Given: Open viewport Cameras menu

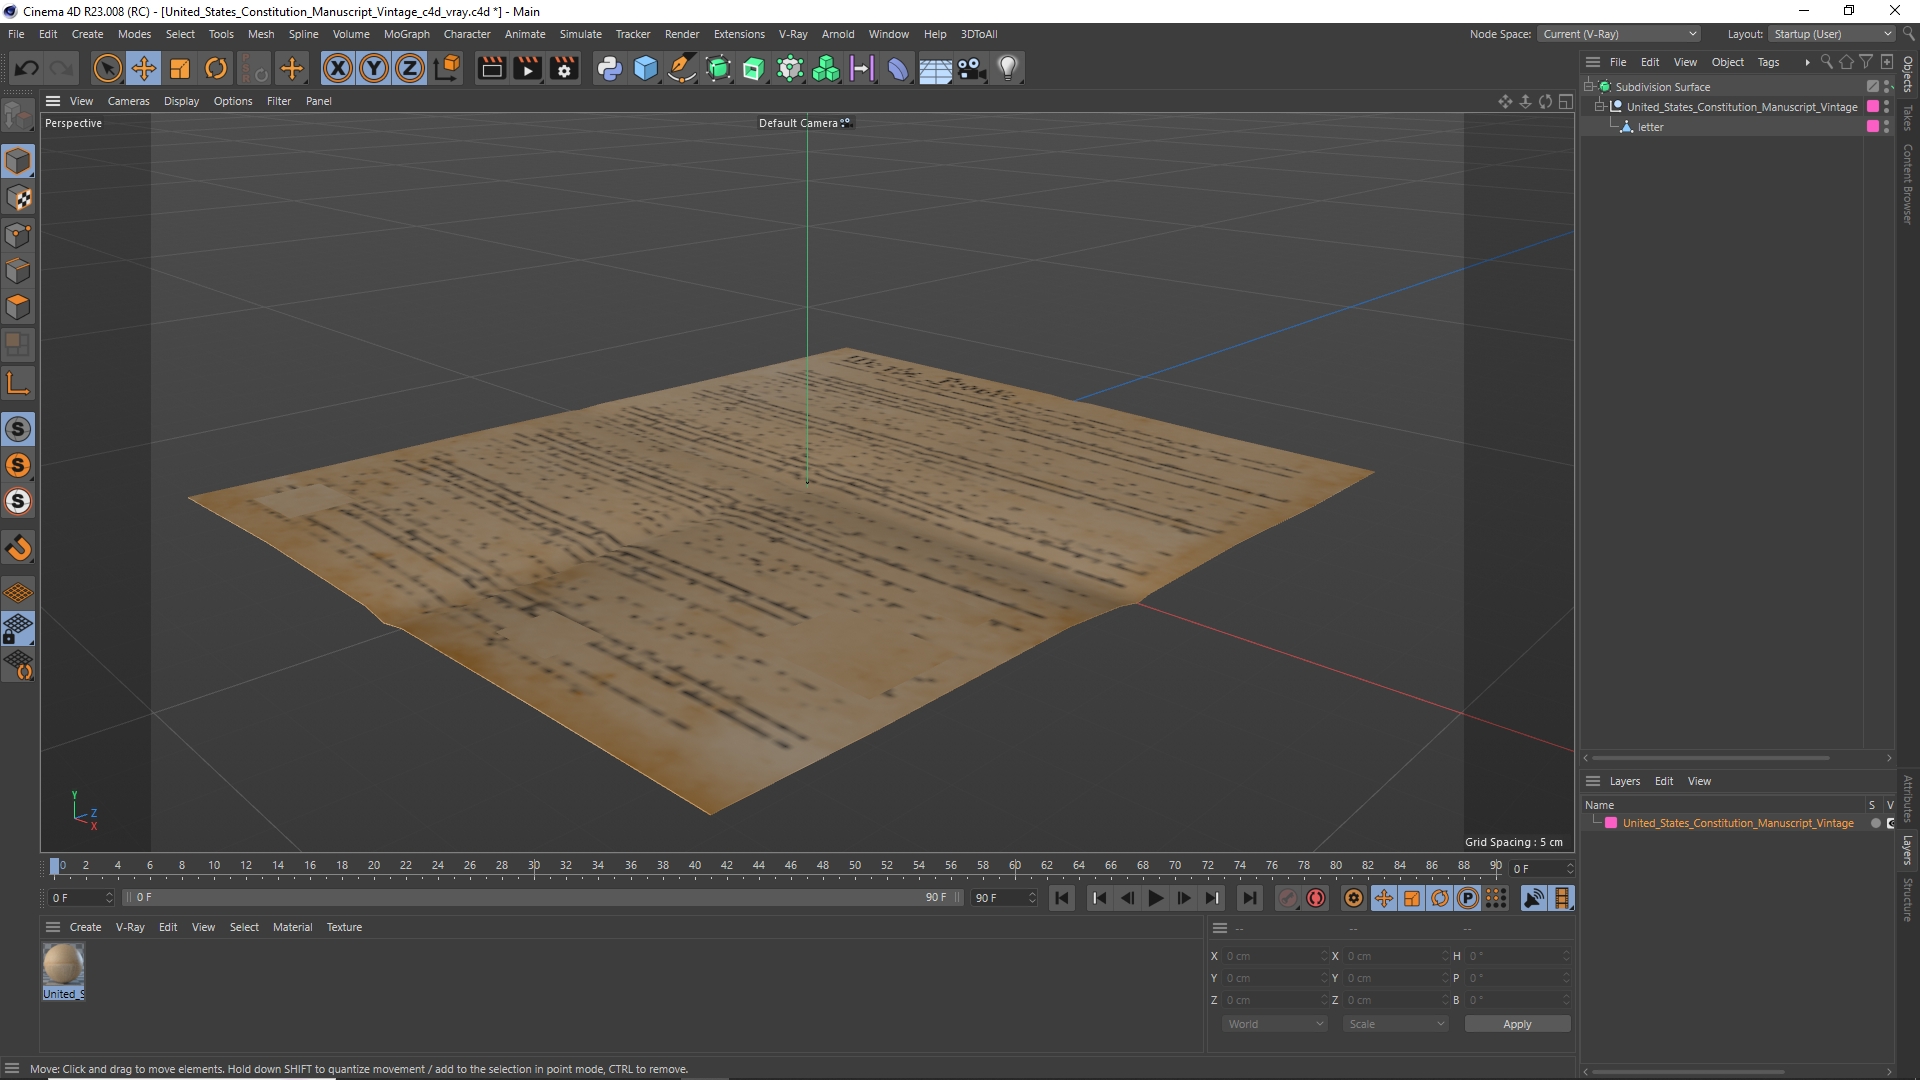Looking at the screenshot, I should (128, 101).
